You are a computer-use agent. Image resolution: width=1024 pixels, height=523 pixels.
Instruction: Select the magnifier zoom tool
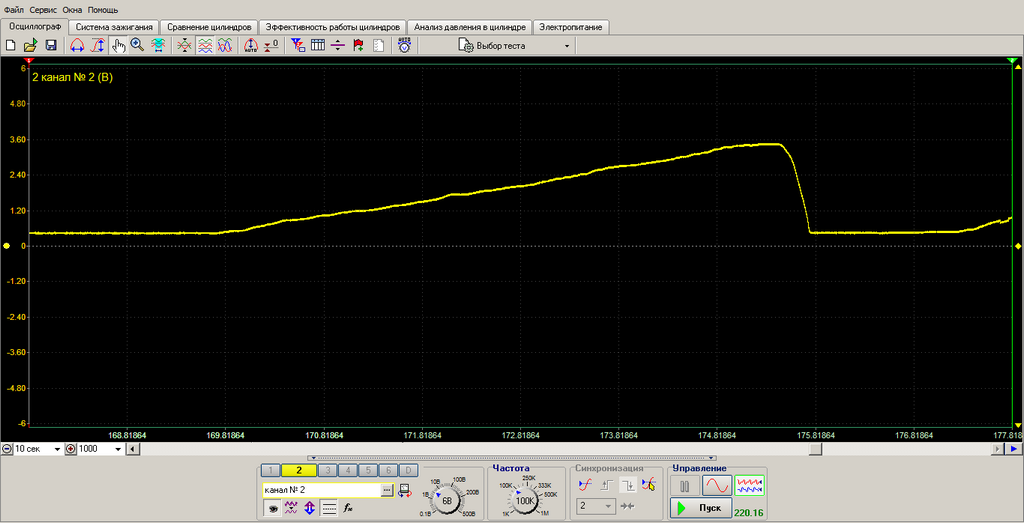[x=137, y=46]
